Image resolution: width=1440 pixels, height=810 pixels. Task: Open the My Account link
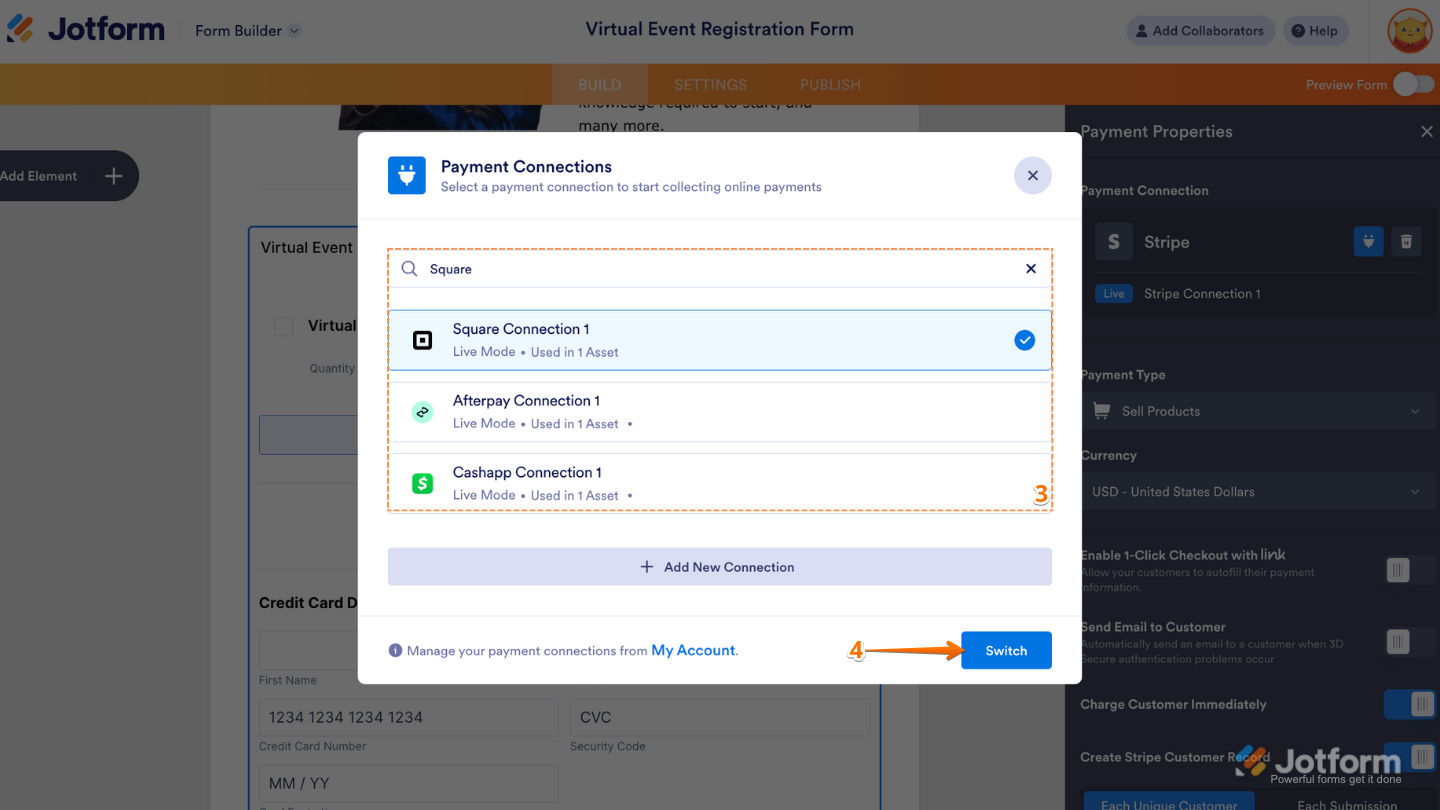[693, 650]
